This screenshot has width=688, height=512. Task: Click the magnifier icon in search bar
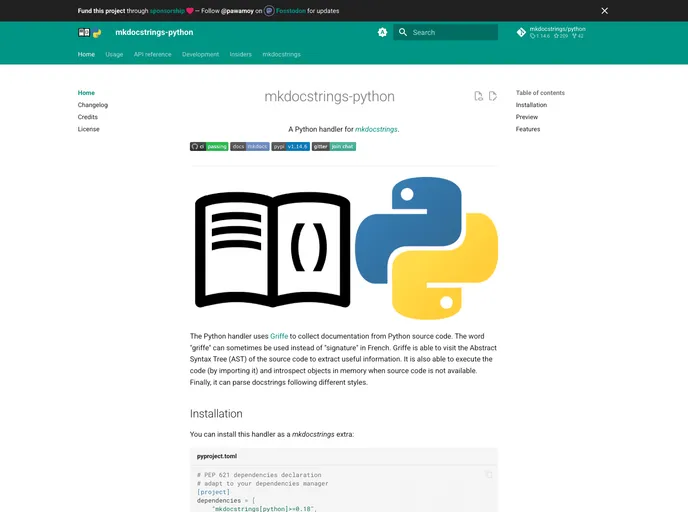point(403,32)
